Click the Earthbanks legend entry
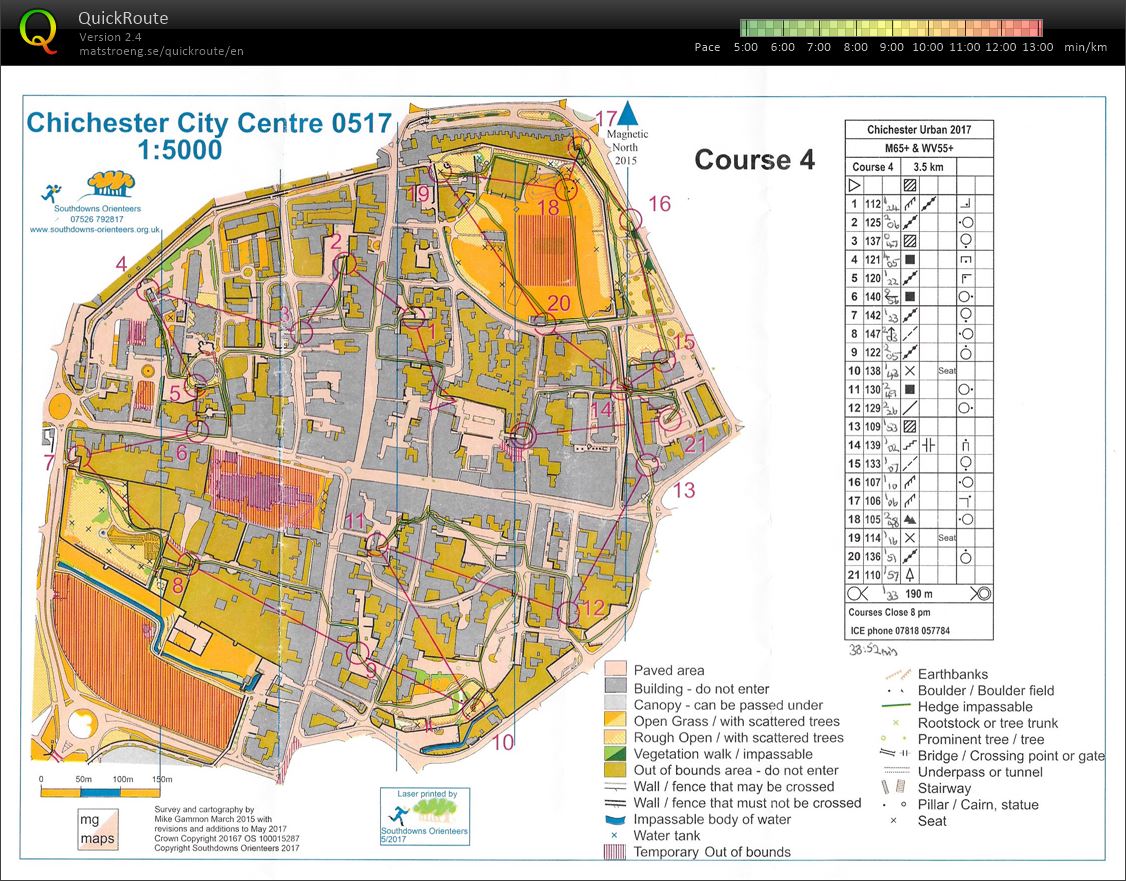This screenshot has width=1126, height=881. (952, 674)
